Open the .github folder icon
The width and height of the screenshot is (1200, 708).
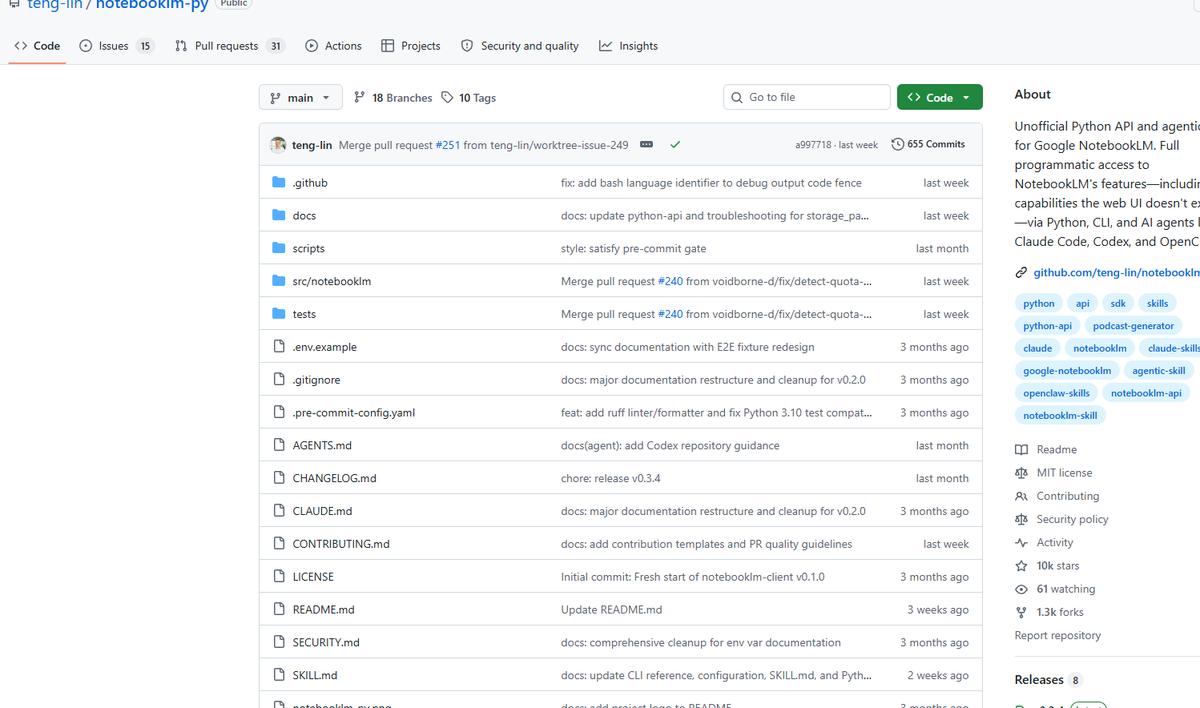279,183
